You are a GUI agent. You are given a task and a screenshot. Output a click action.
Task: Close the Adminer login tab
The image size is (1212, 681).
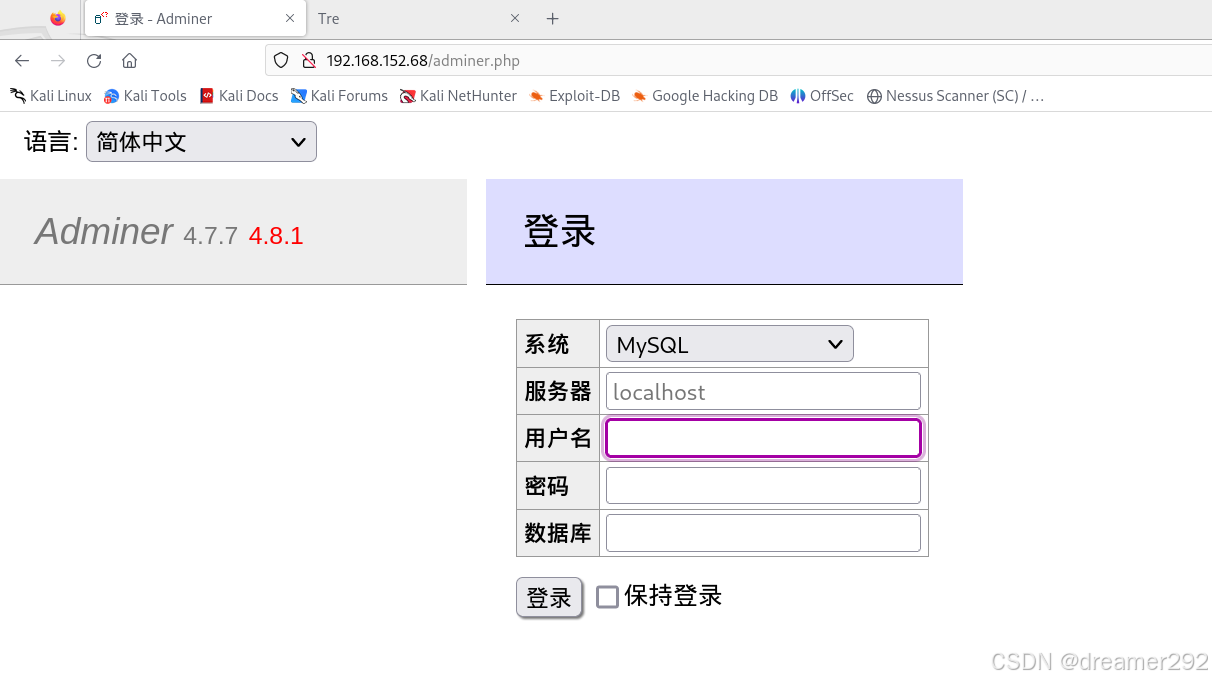[x=290, y=18]
